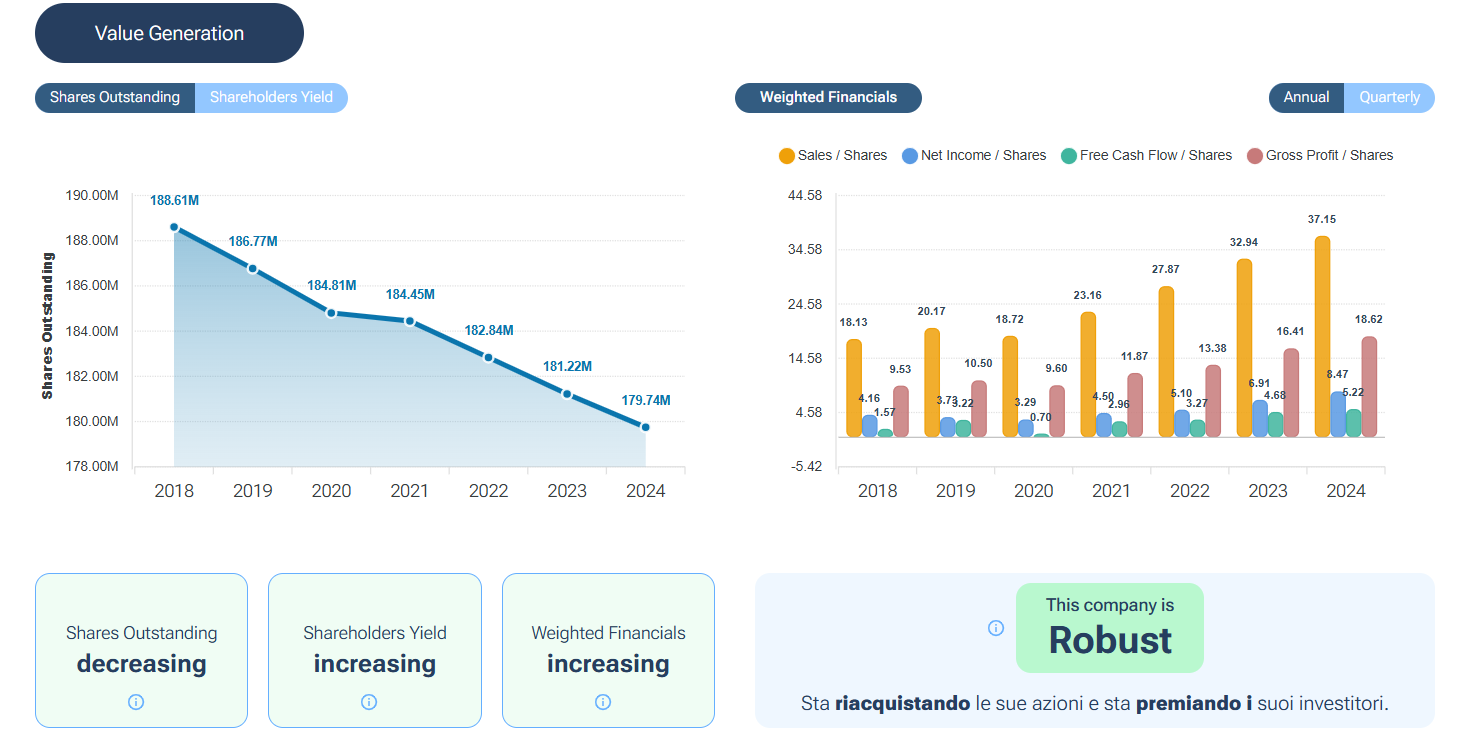Click the Value Generation header button
The height and width of the screenshot is (751, 1475).
coord(169,34)
